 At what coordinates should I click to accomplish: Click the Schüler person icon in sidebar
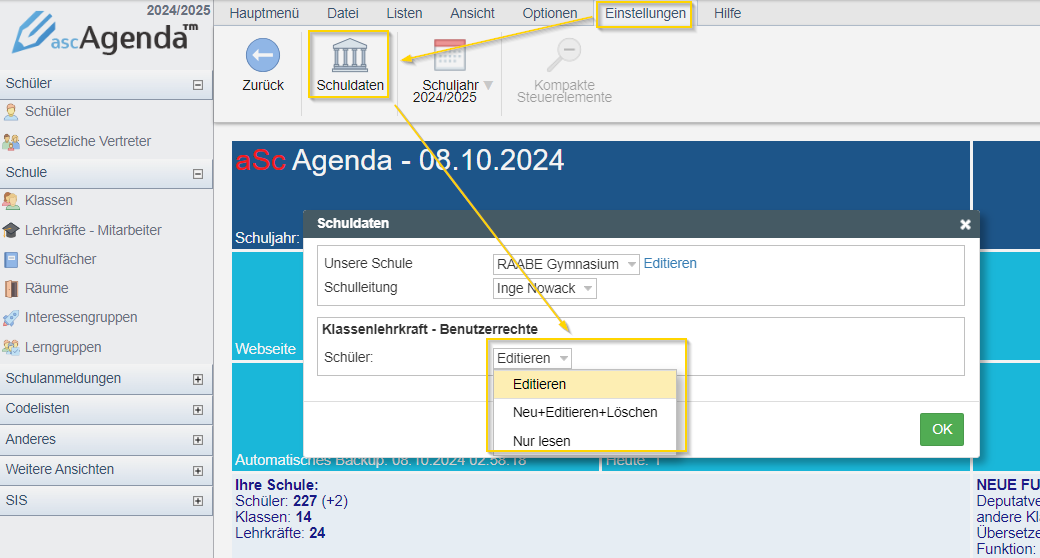11,111
